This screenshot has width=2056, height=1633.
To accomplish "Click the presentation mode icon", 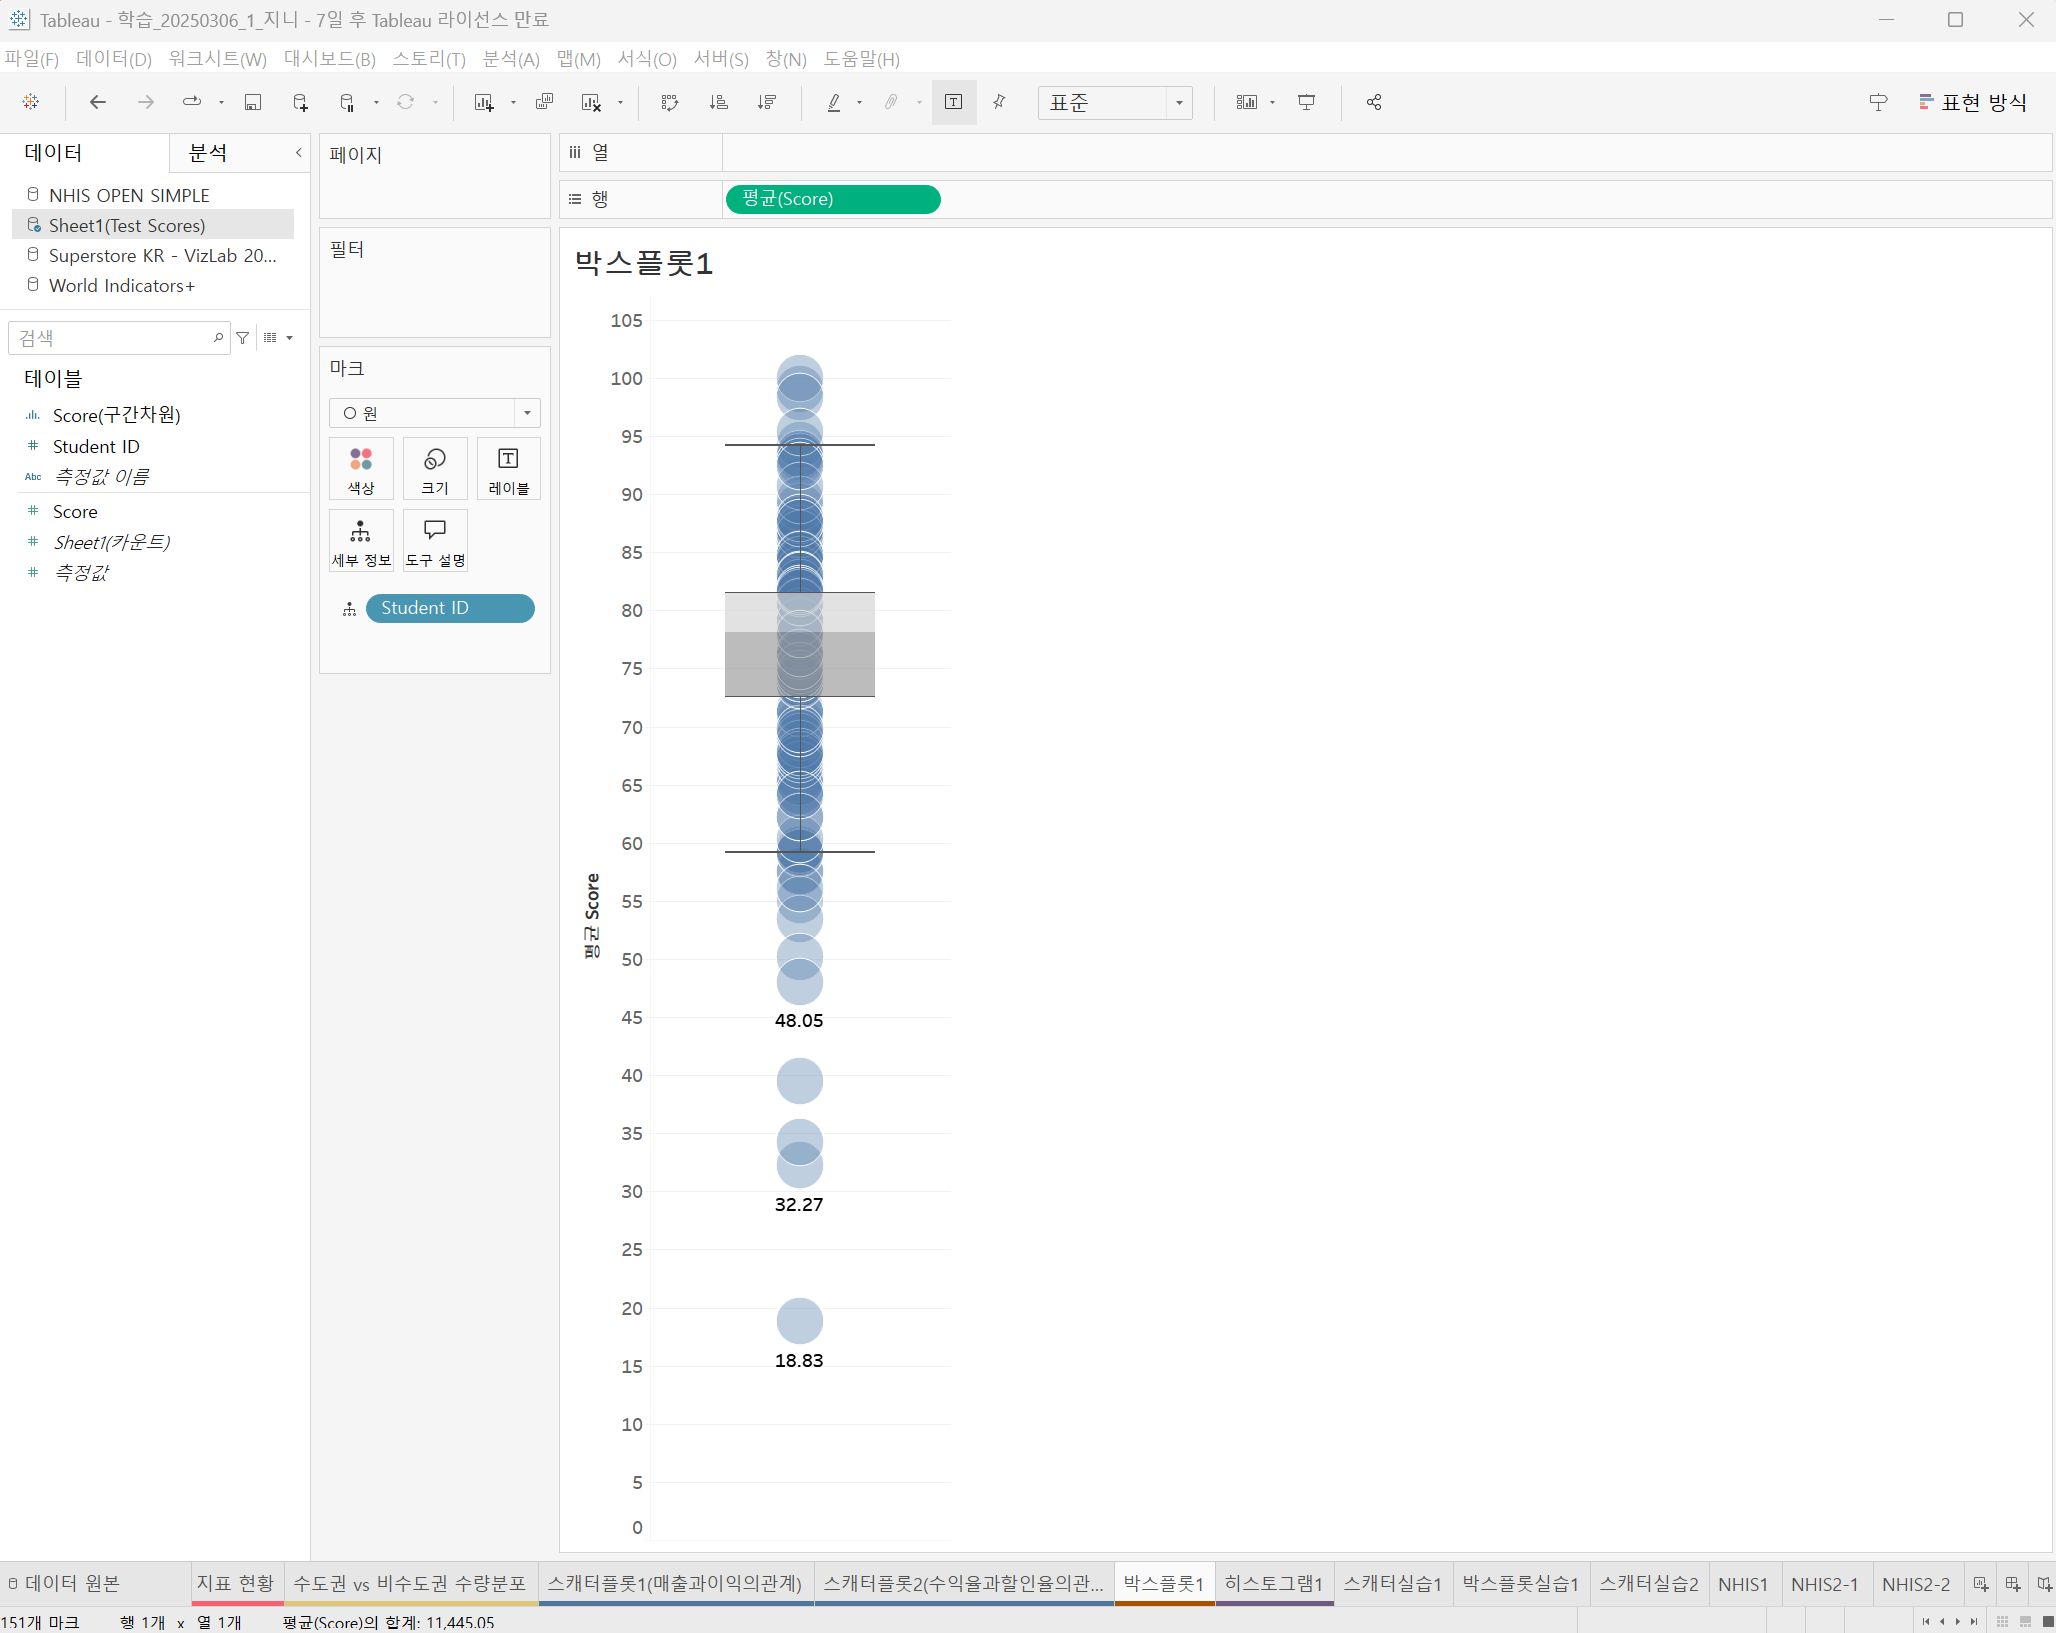I will 1306,102.
